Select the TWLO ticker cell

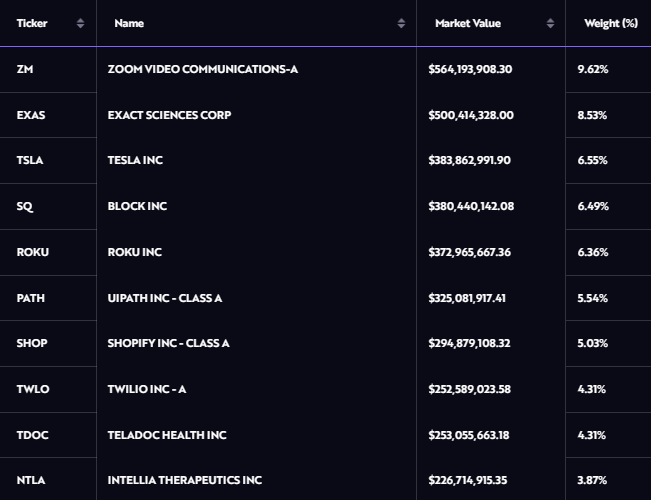pos(32,389)
